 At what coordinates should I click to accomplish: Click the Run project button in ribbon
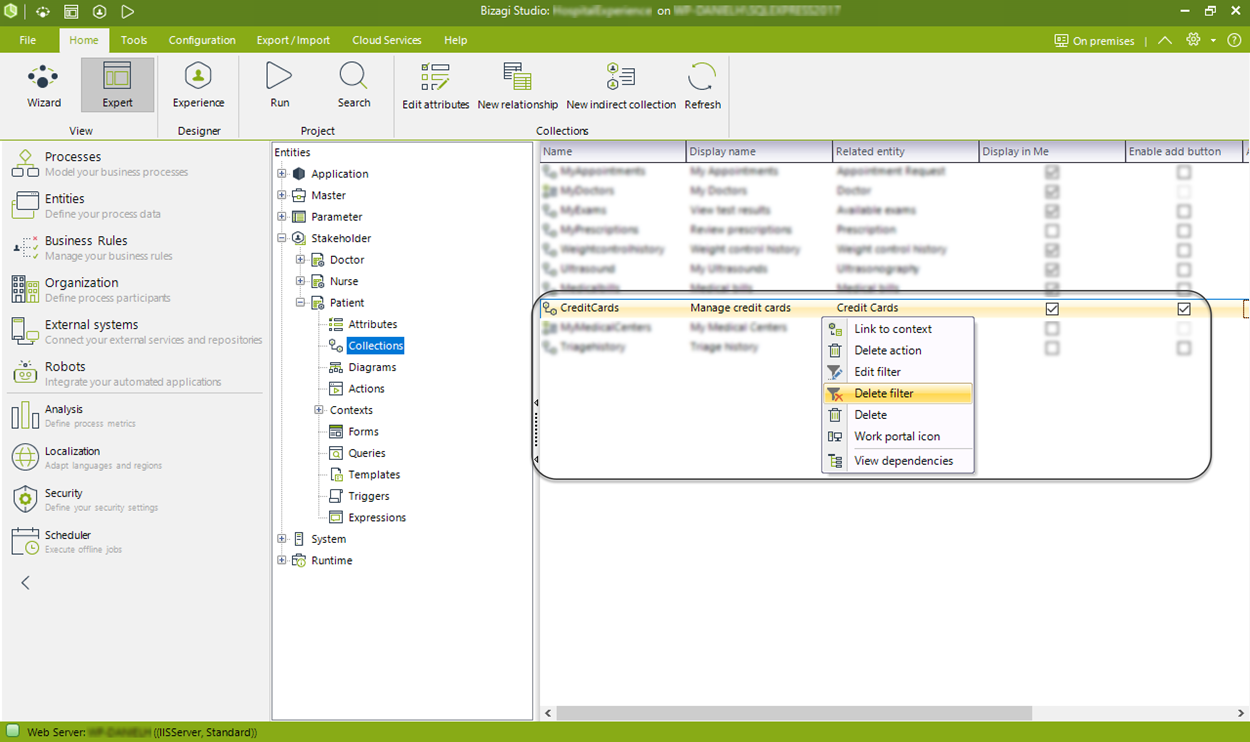coord(280,85)
